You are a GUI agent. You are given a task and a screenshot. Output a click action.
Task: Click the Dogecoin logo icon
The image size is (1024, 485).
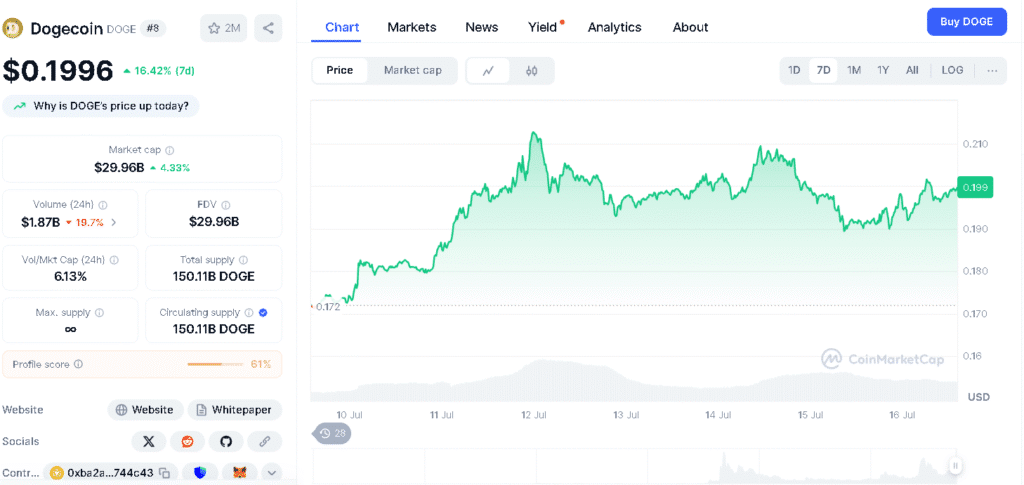[13, 28]
